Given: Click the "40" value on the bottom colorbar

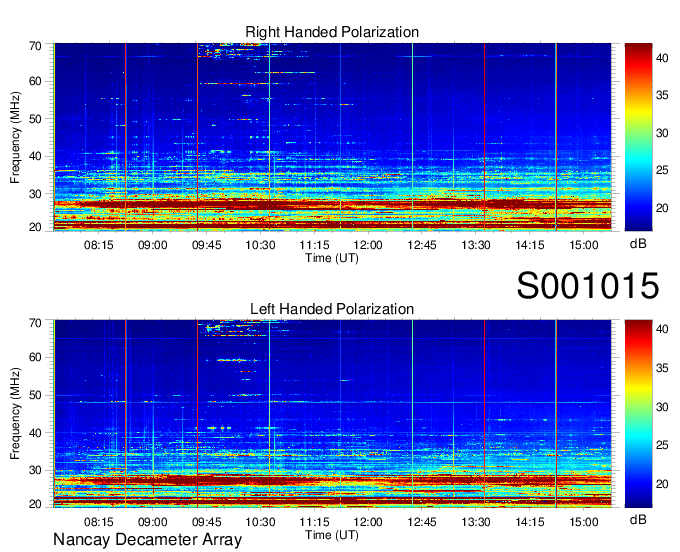Looking at the screenshot, I should click(662, 329).
